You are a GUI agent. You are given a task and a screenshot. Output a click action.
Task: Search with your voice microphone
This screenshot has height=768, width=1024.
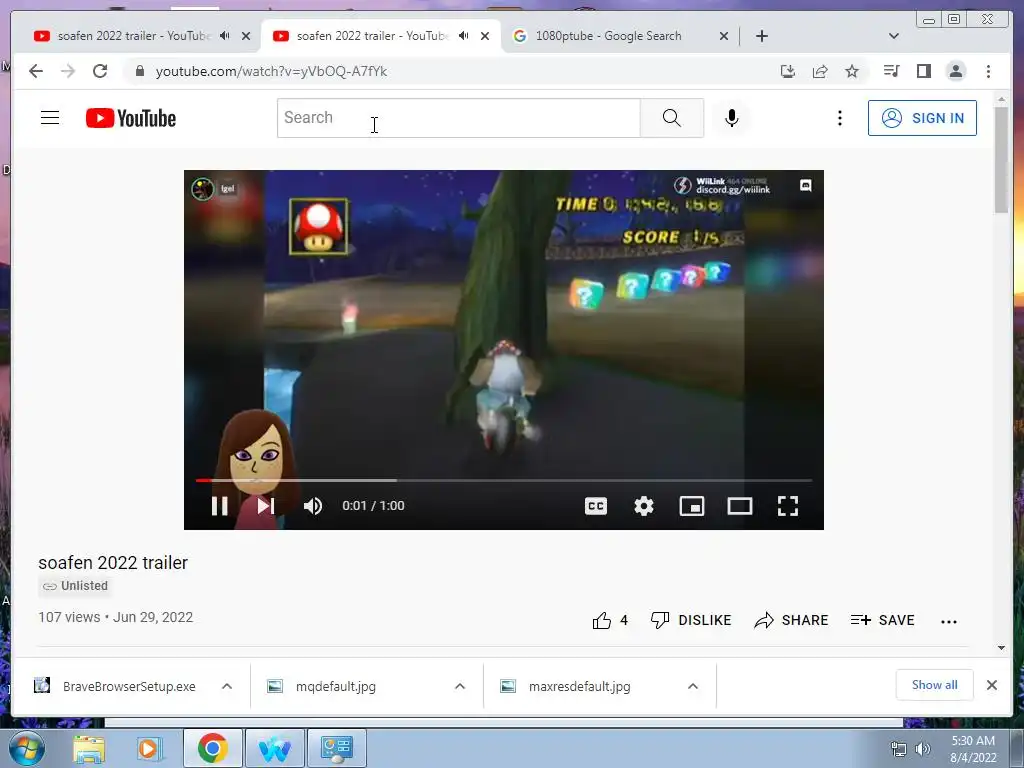point(731,118)
